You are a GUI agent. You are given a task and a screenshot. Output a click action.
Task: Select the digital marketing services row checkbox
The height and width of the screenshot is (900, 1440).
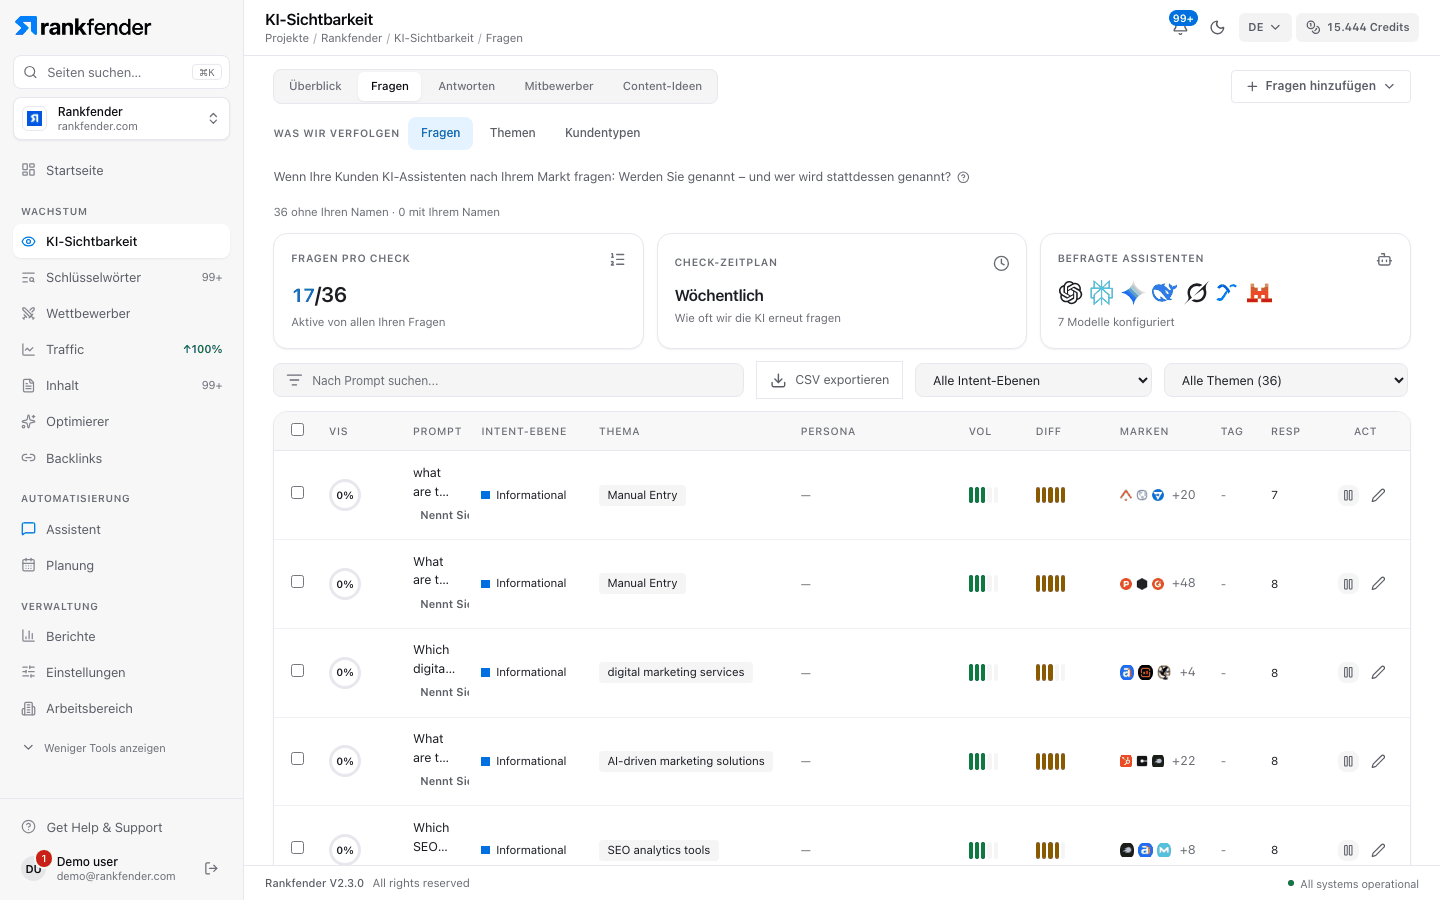(297, 671)
